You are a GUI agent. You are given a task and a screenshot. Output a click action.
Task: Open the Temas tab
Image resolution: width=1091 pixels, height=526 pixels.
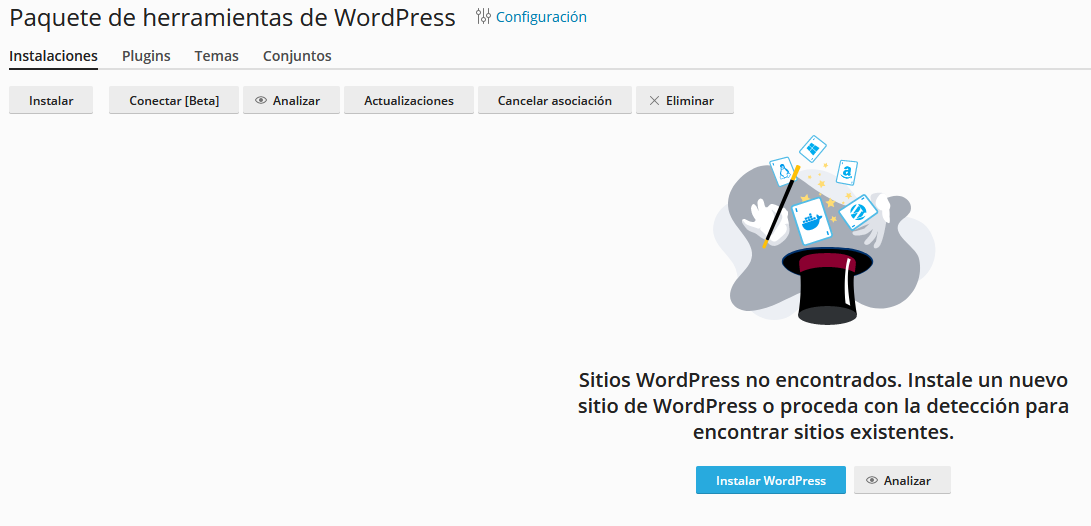click(x=216, y=56)
